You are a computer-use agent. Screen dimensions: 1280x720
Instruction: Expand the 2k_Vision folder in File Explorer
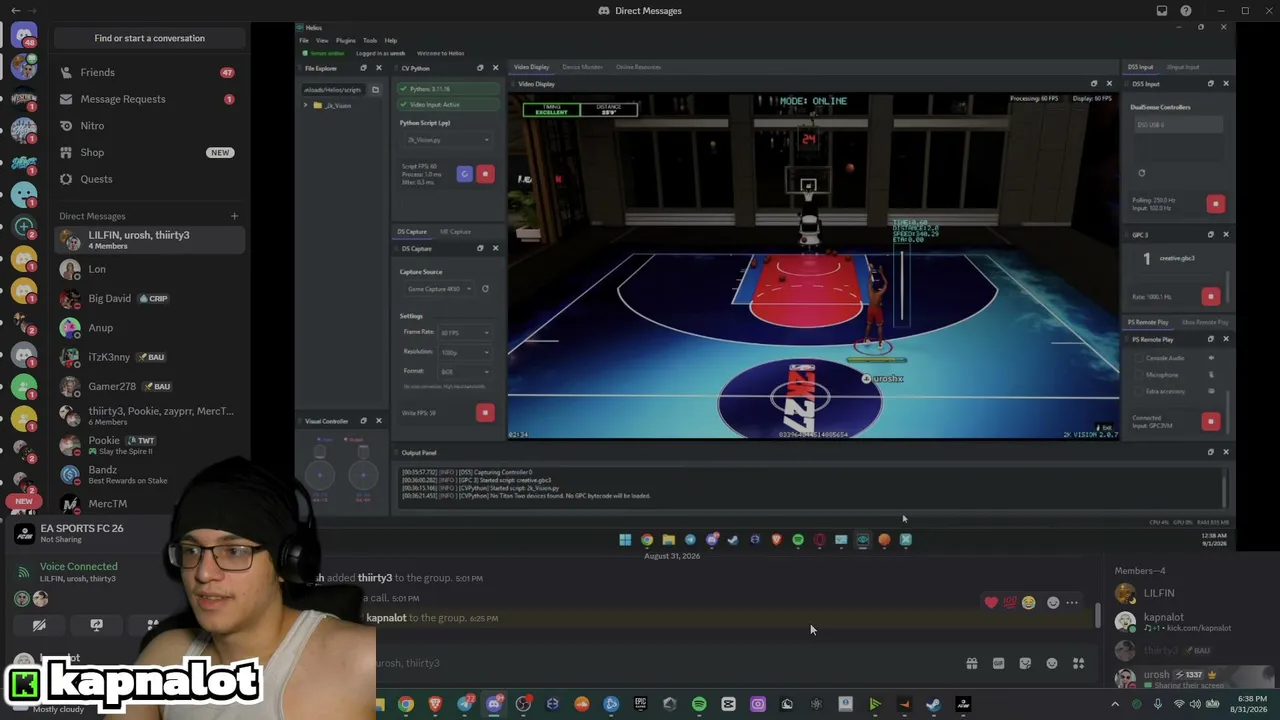pyautogui.click(x=306, y=105)
